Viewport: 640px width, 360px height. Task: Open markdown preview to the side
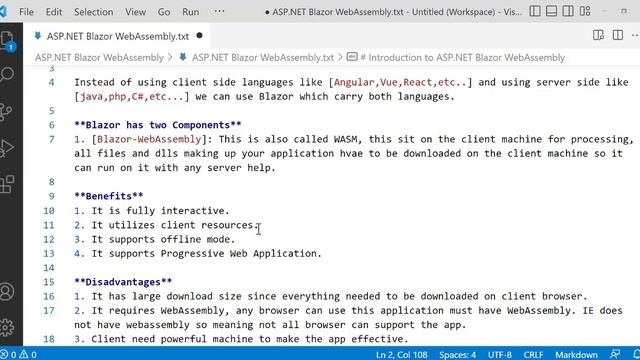coord(598,36)
